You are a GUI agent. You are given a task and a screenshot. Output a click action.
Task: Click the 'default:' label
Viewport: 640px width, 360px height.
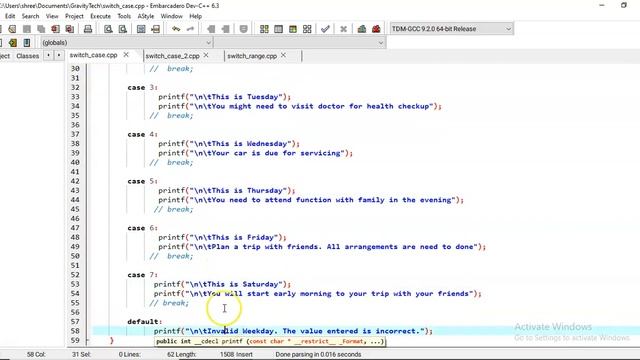click(x=144, y=322)
